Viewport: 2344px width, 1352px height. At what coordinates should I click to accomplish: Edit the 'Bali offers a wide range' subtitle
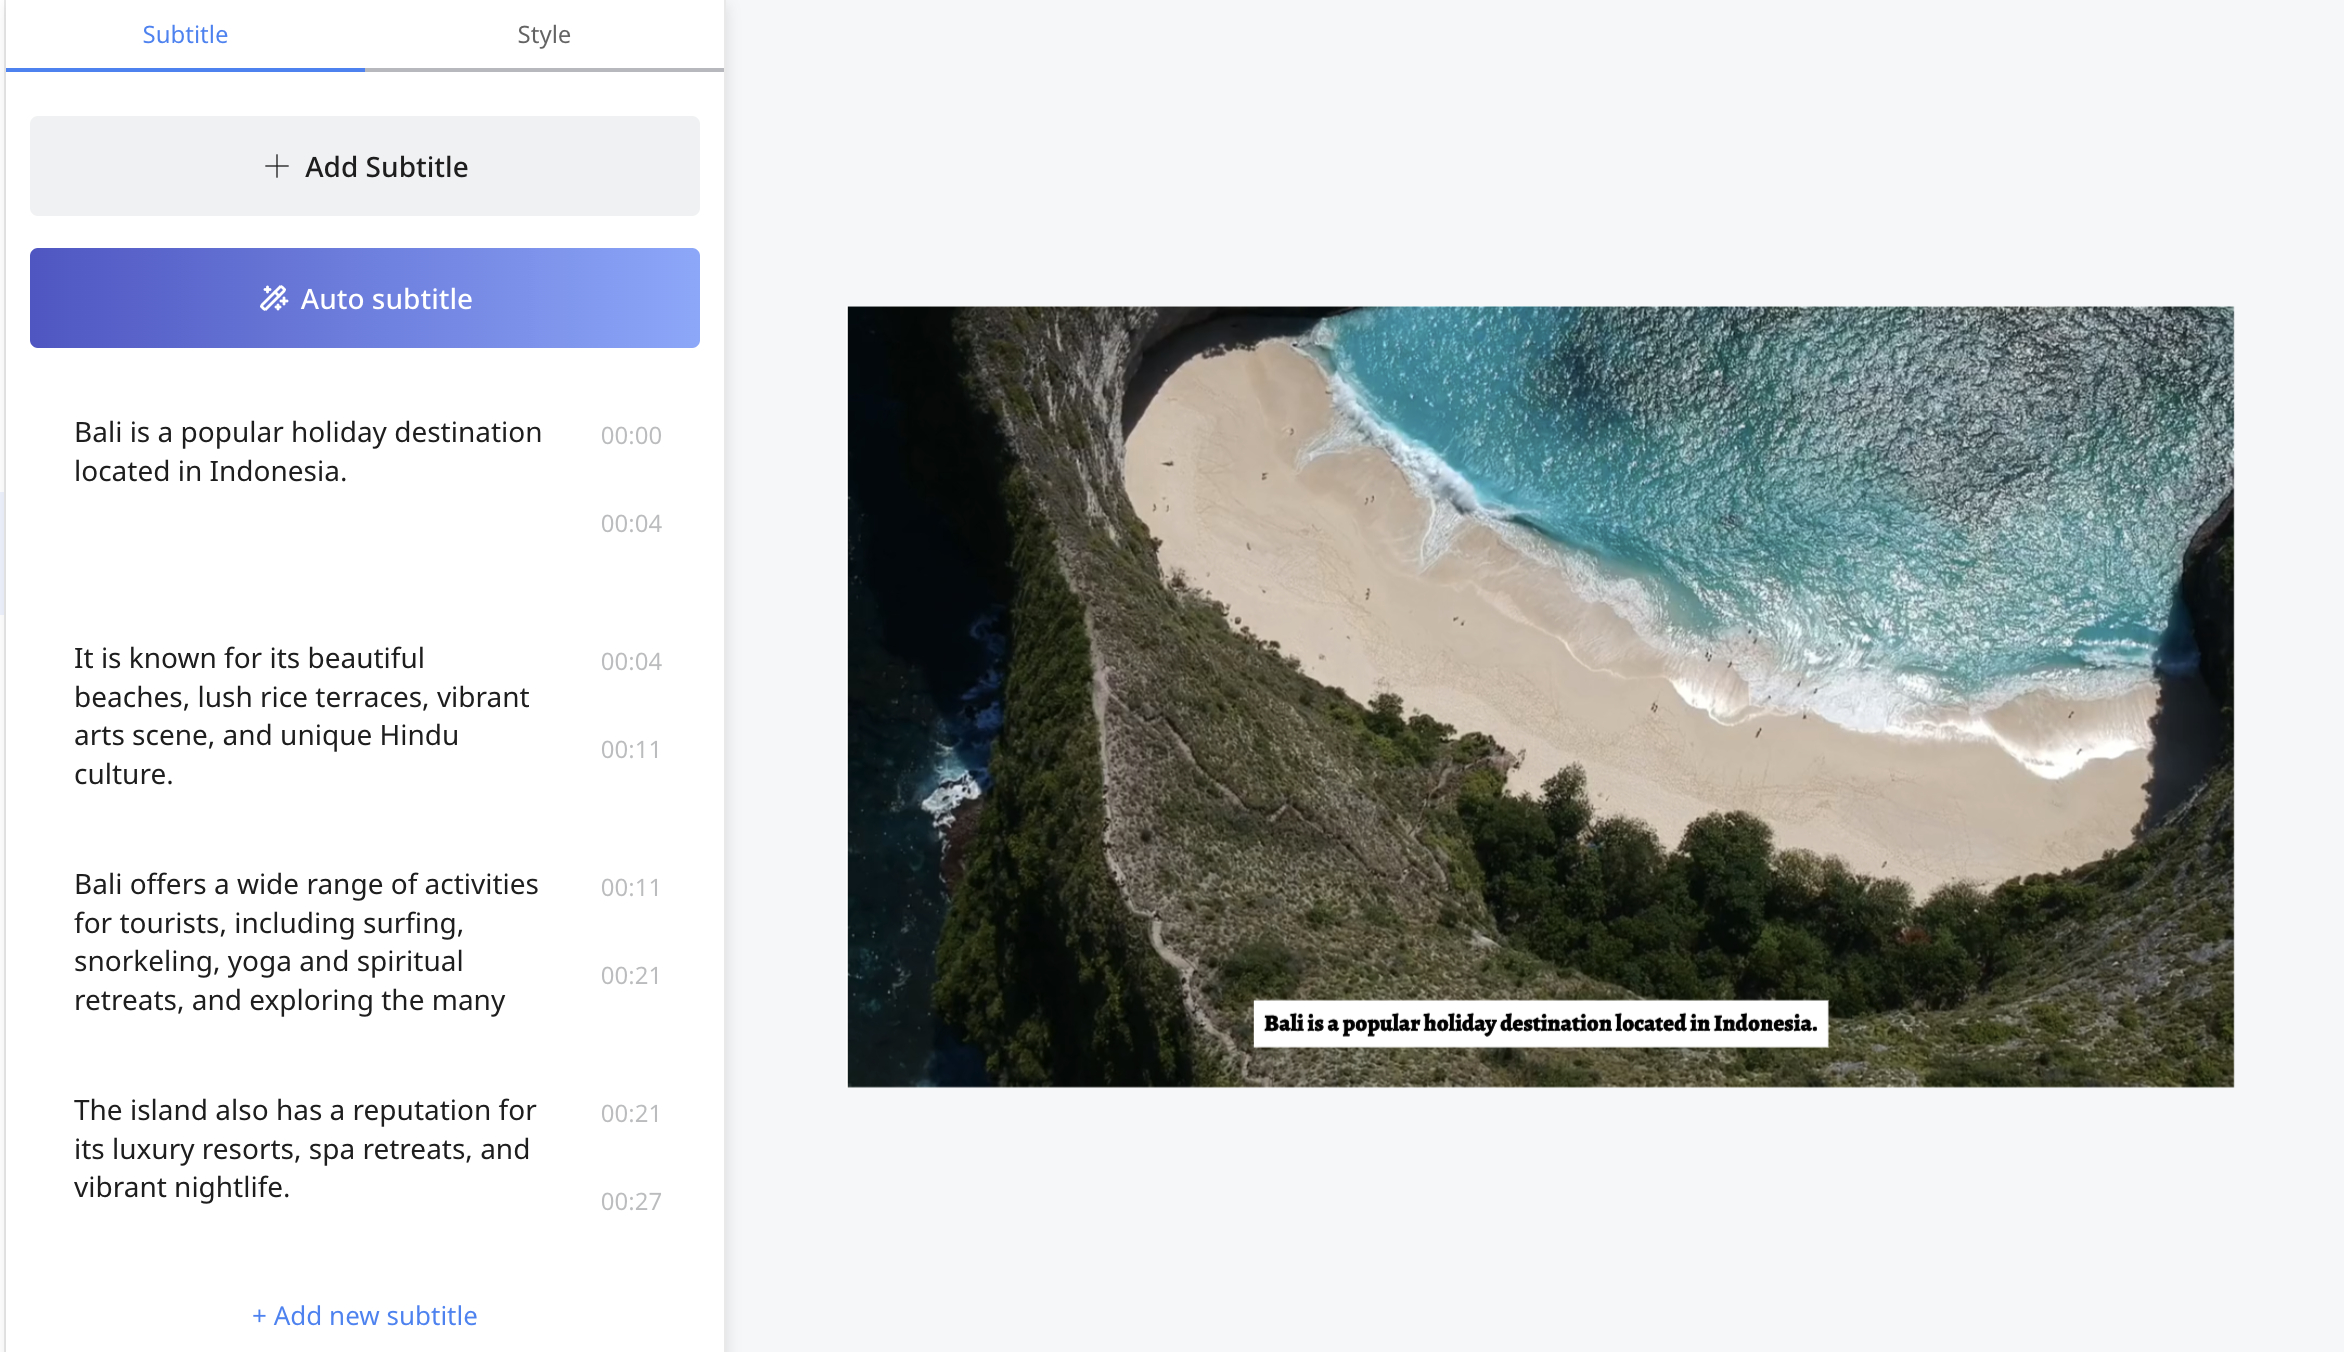pos(306,941)
